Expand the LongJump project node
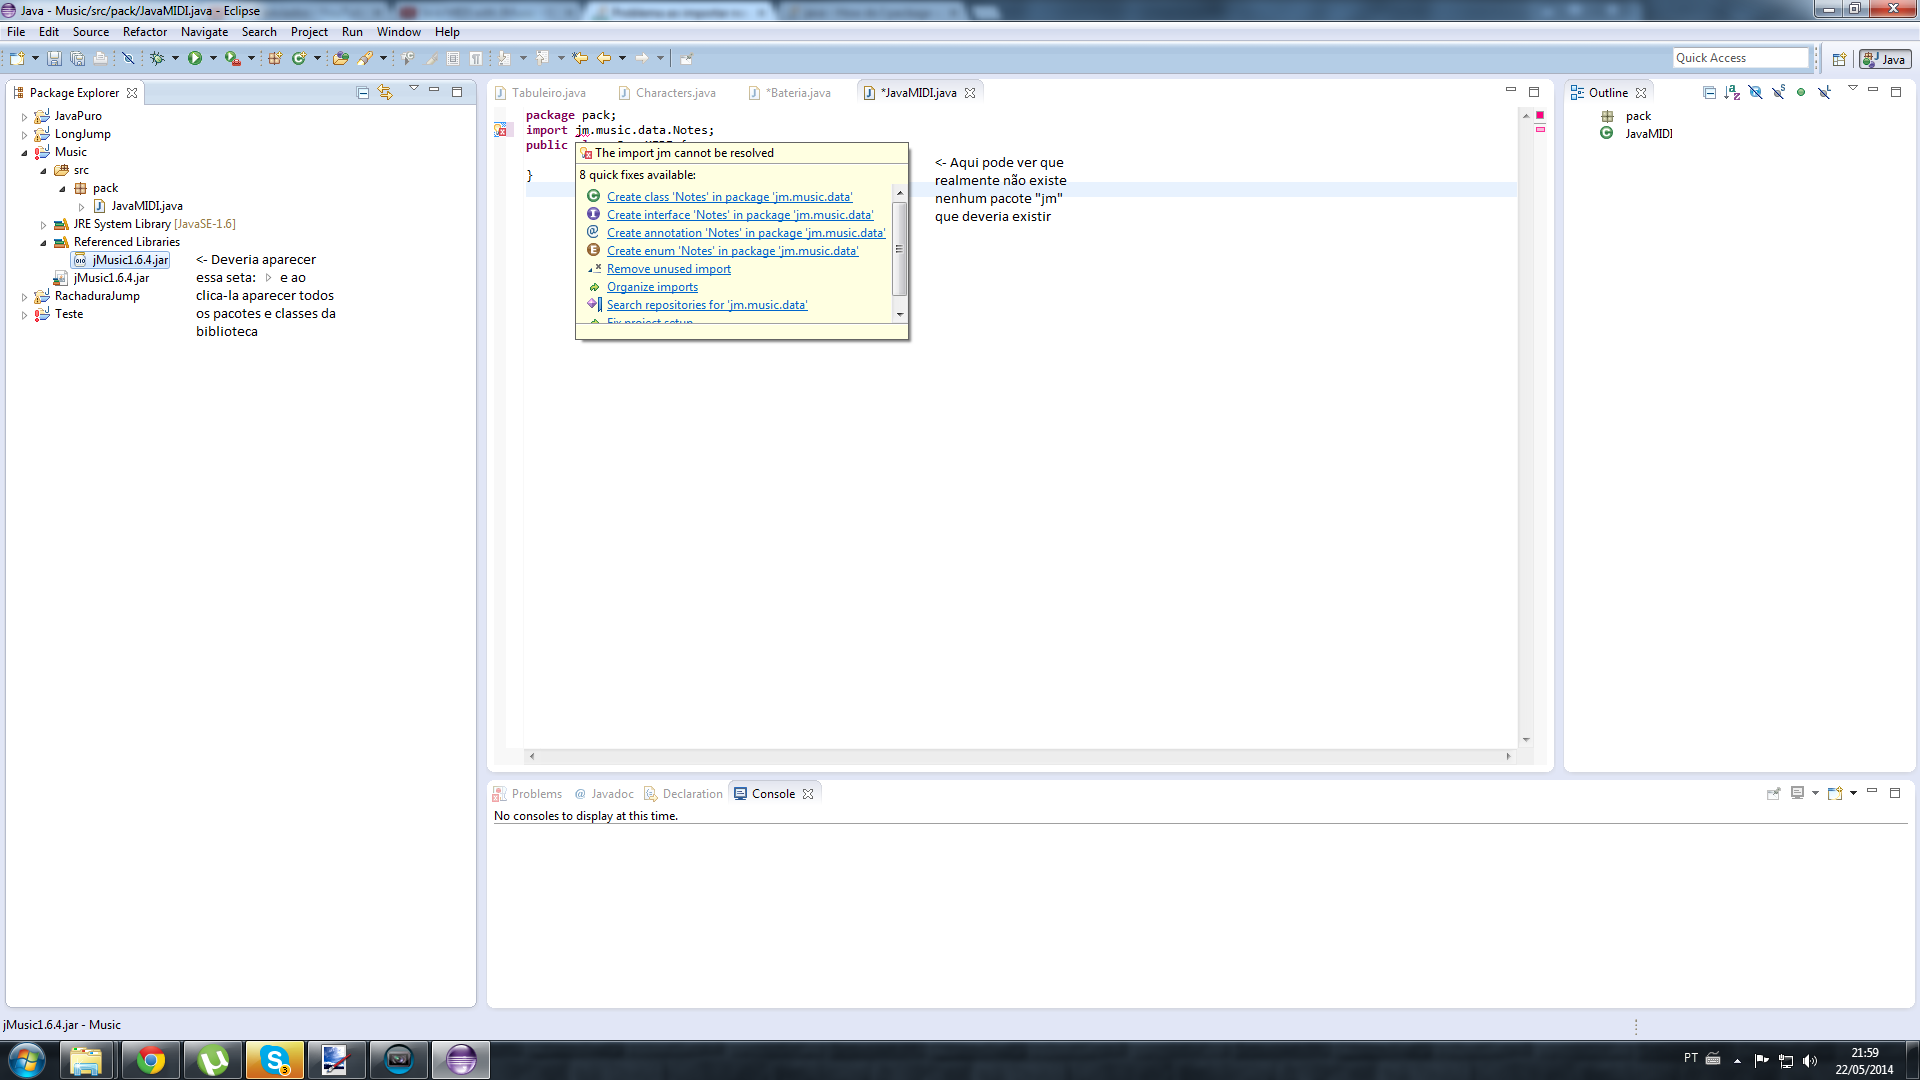 [25, 135]
